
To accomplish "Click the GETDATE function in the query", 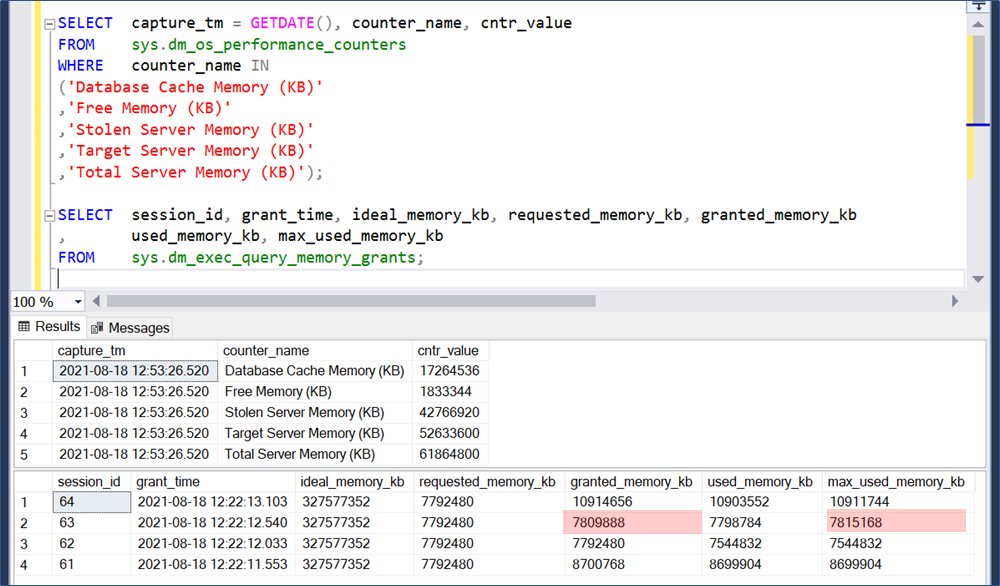I will point(282,23).
